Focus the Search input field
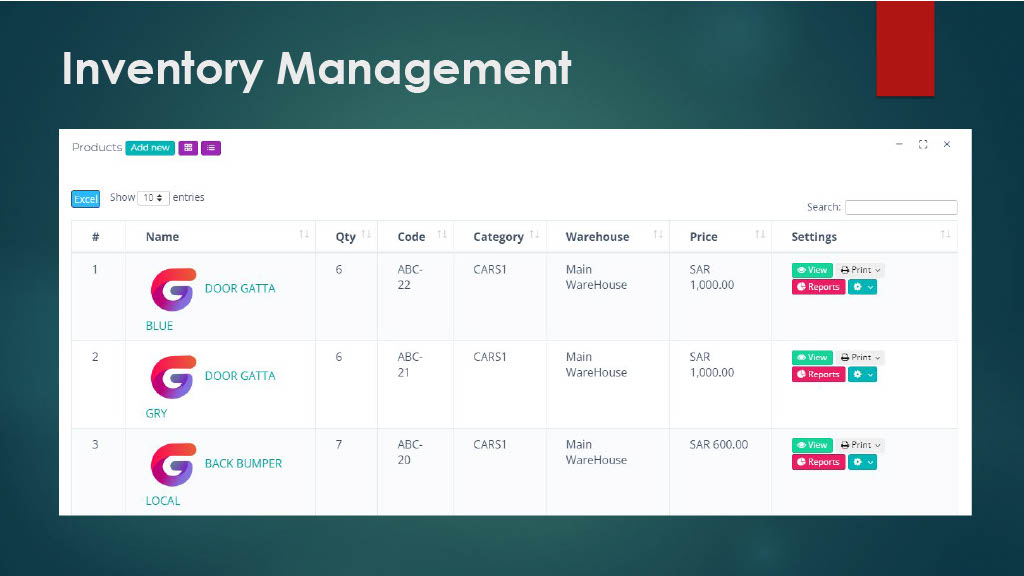This screenshot has width=1024, height=576. point(901,207)
